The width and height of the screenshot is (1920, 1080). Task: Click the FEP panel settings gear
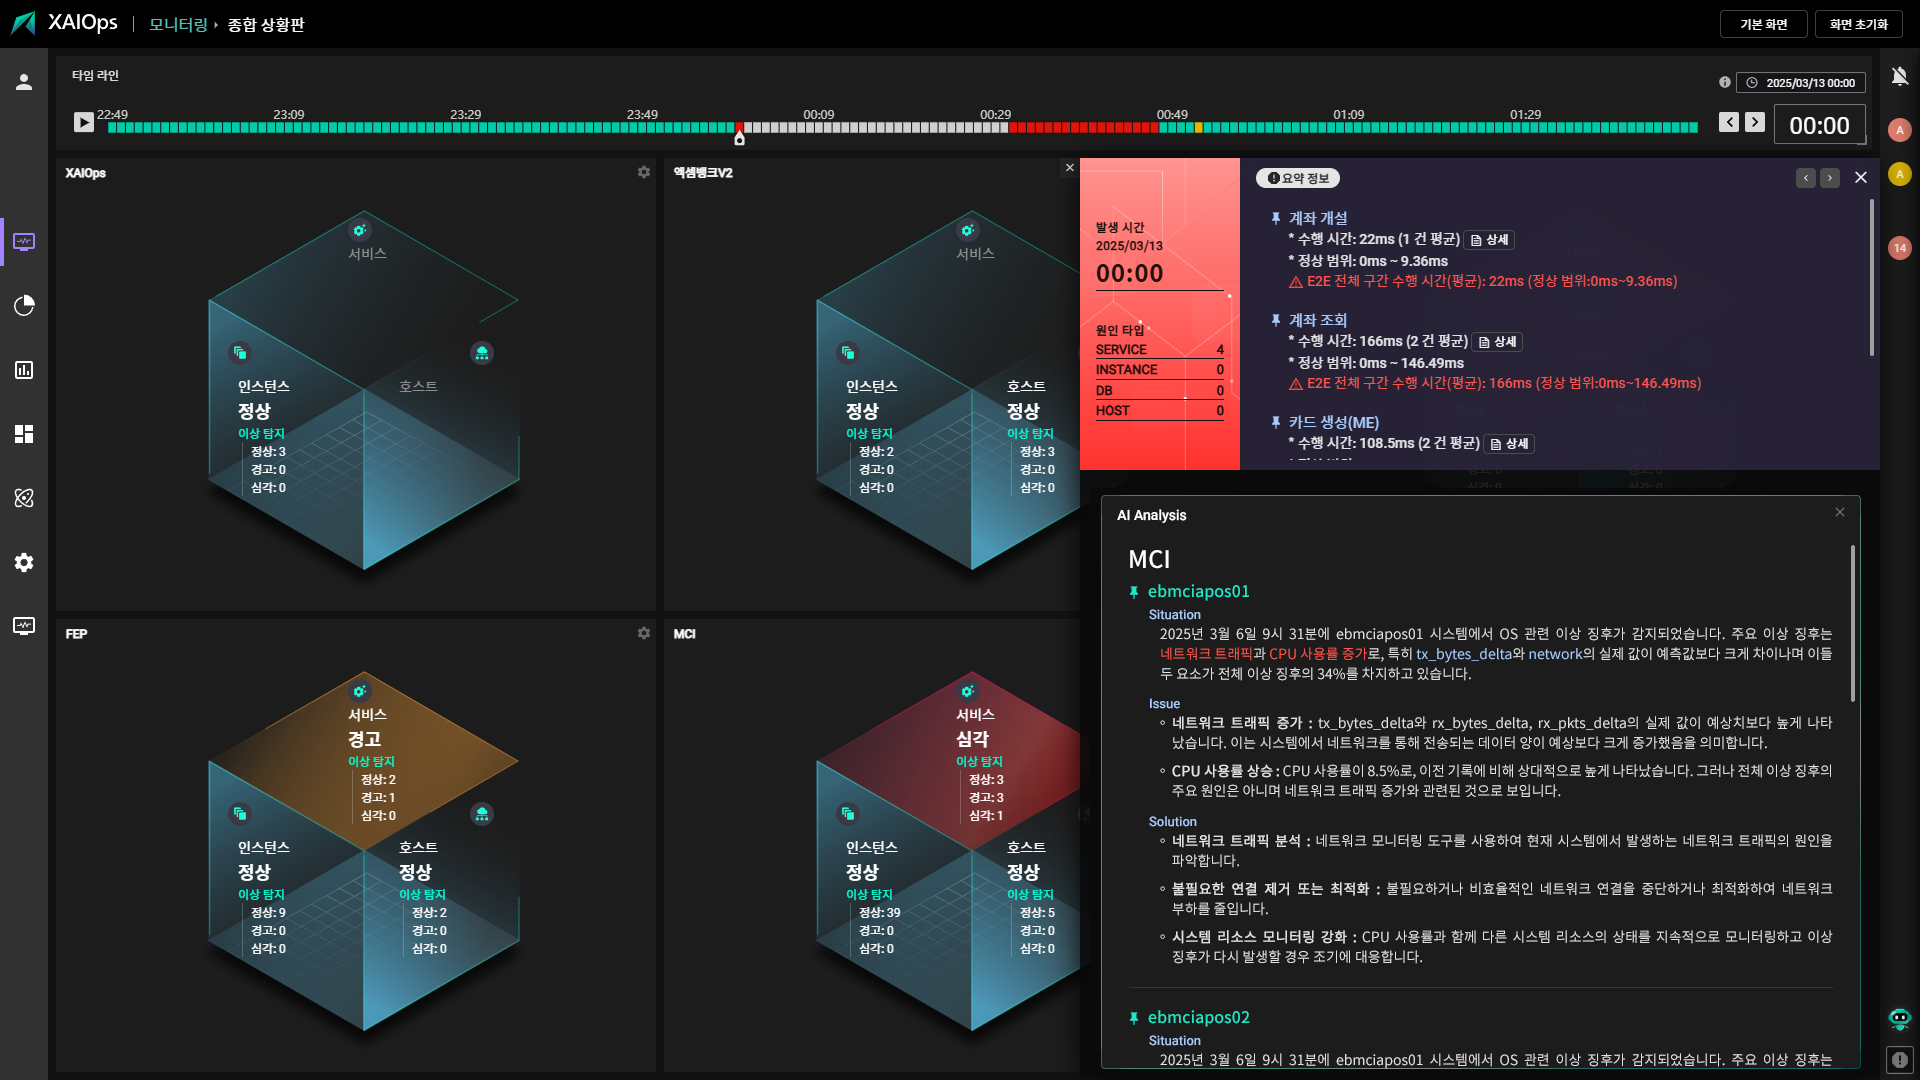pos(644,633)
